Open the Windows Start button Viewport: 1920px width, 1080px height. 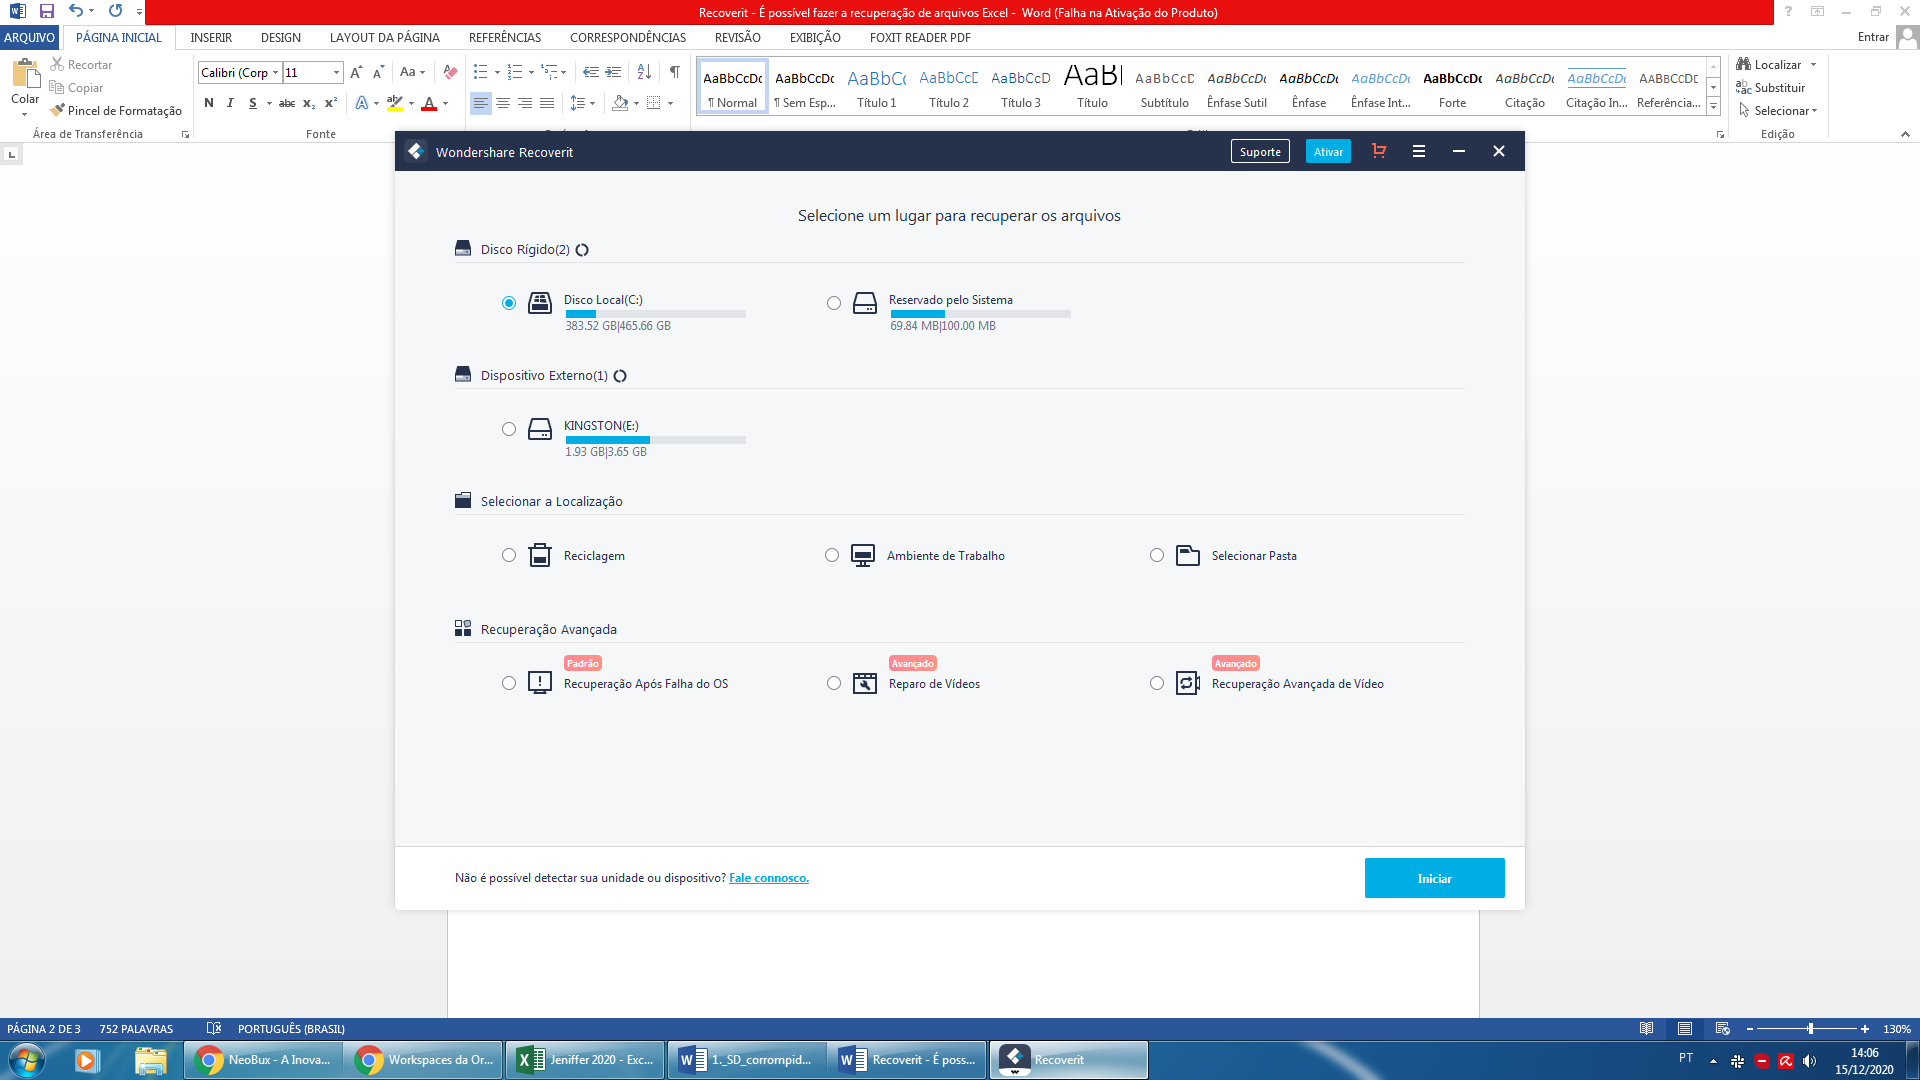click(x=27, y=1060)
